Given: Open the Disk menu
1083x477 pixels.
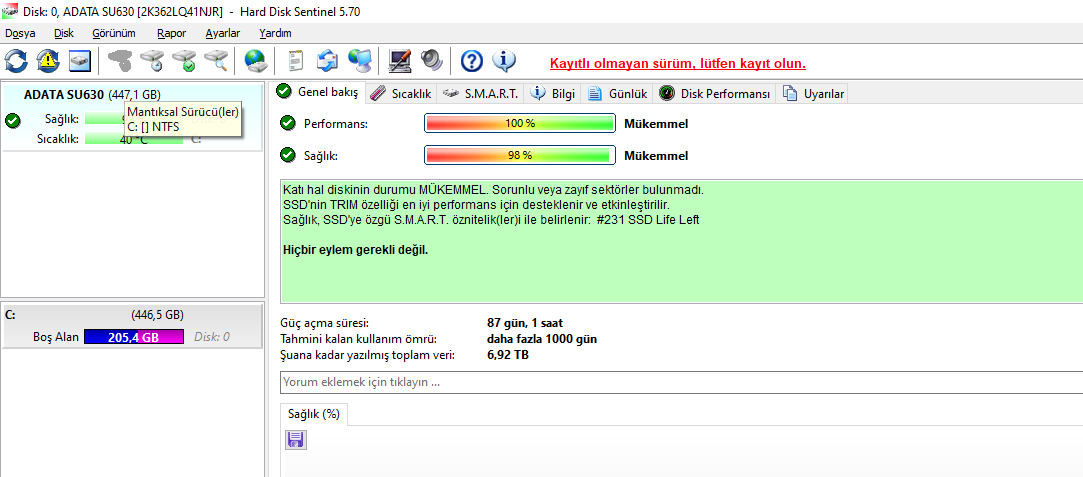Looking at the screenshot, I should 64,33.
